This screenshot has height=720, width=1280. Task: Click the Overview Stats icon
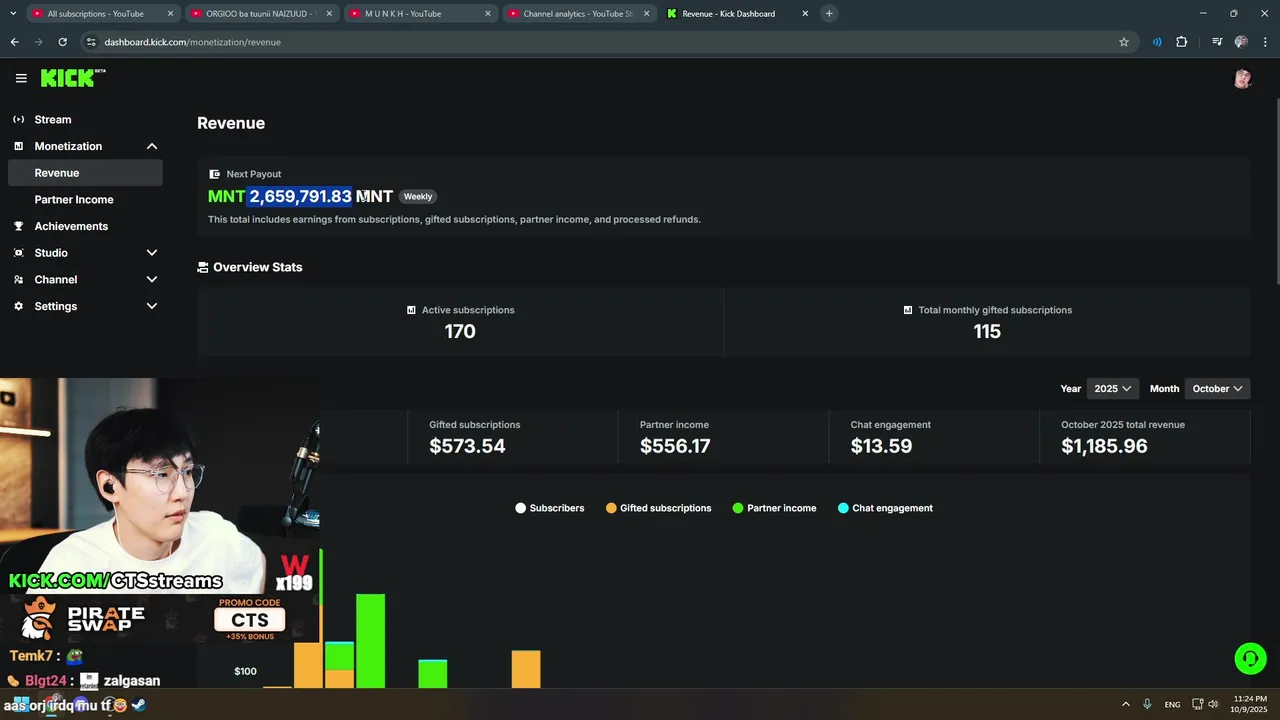click(x=203, y=267)
